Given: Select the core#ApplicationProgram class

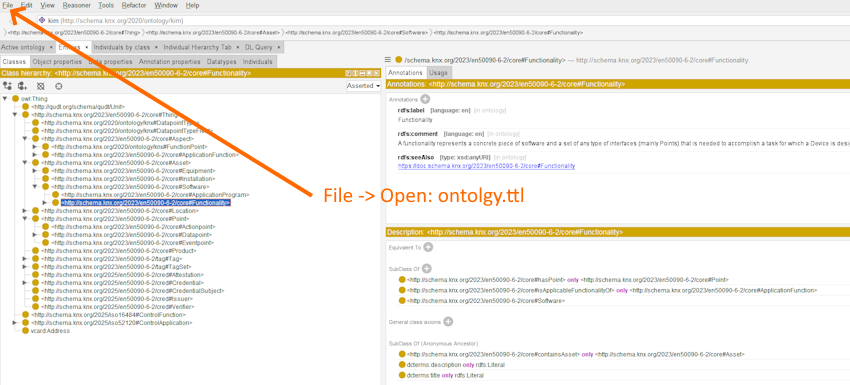Looking at the screenshot, I should (x=155, y=195).
